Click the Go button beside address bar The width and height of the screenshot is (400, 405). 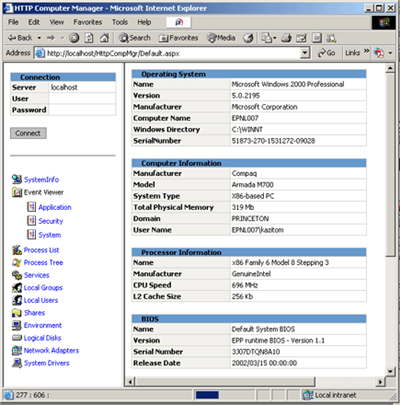click(x=327, y=53)
